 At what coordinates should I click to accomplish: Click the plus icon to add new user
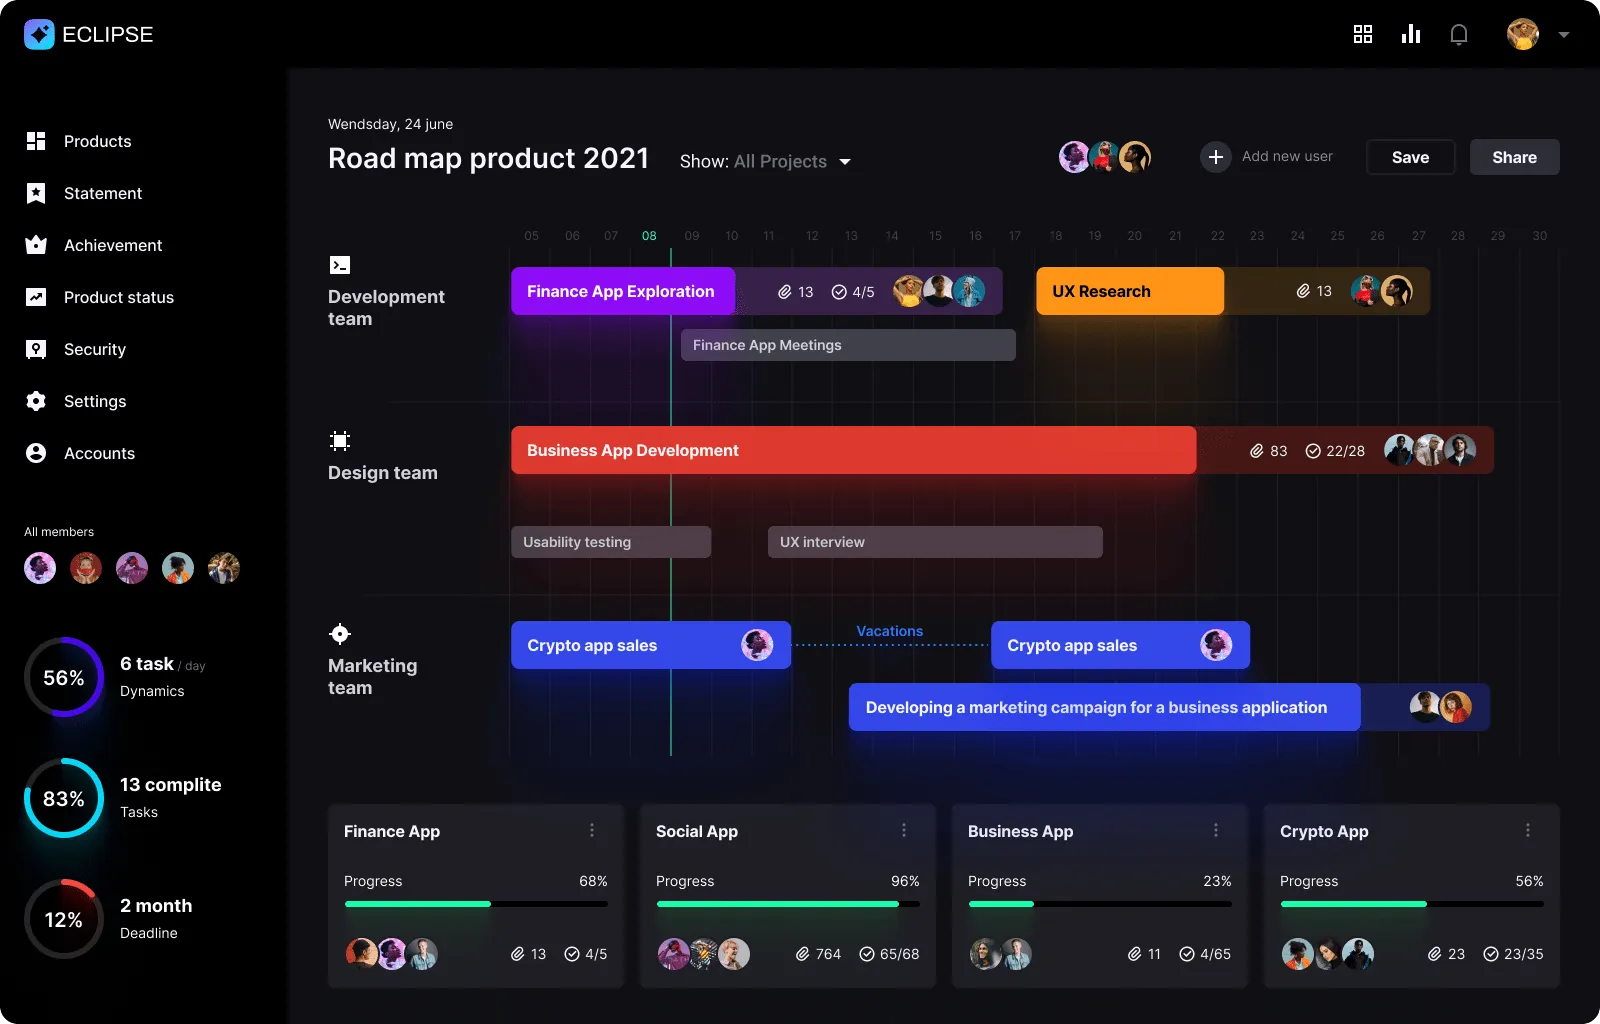pos(1215,157)
